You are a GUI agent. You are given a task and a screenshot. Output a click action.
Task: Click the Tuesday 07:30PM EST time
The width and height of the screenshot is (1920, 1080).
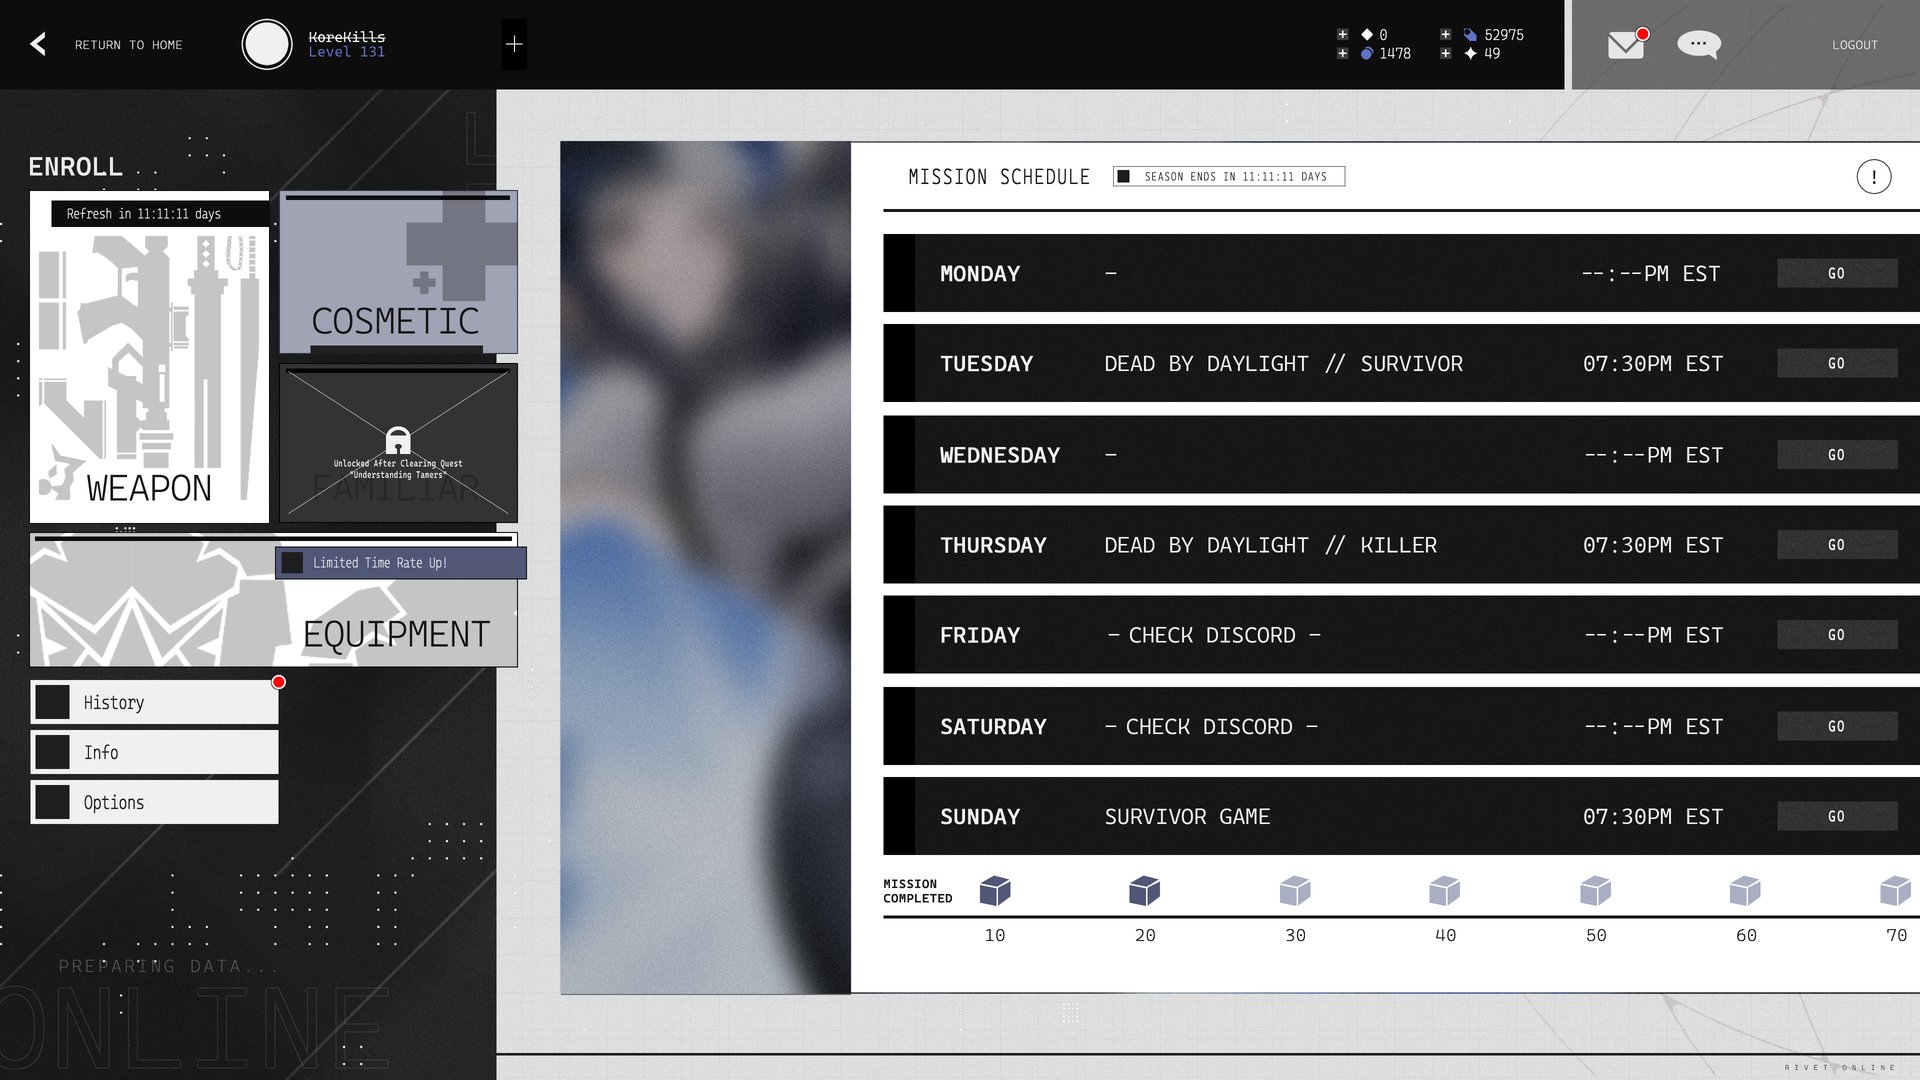click(1653, 364)
